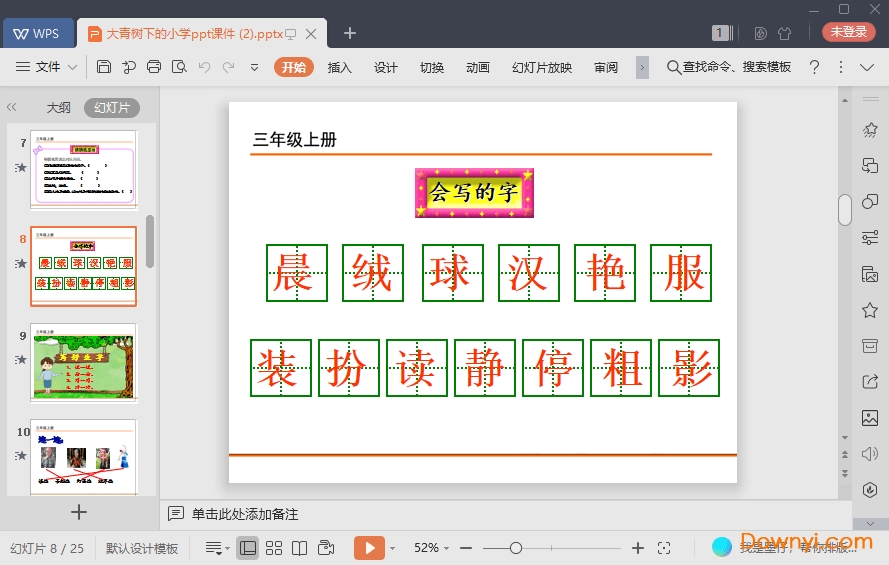Select slide 10 thumbnail

click(84, 457)
